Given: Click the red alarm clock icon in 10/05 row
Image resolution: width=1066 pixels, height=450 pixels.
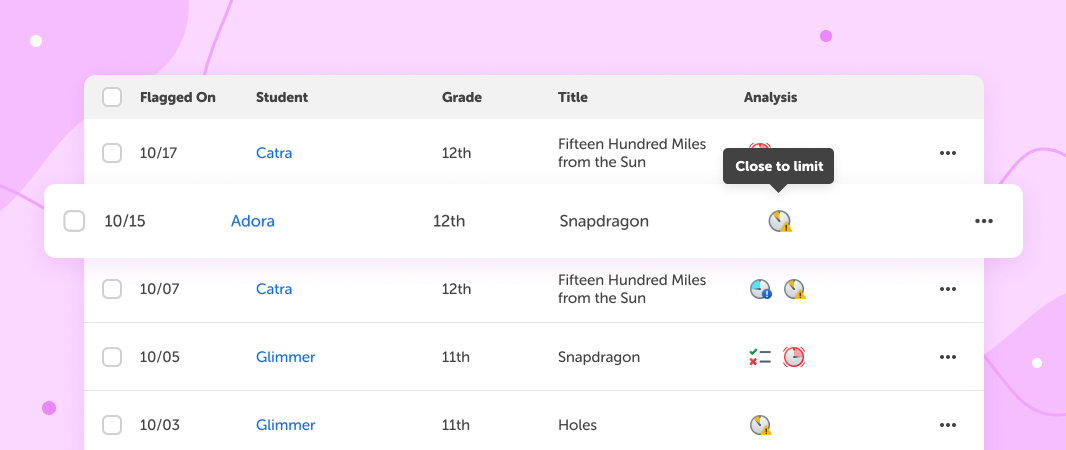Looking at the screenshot, I should 793,357.
